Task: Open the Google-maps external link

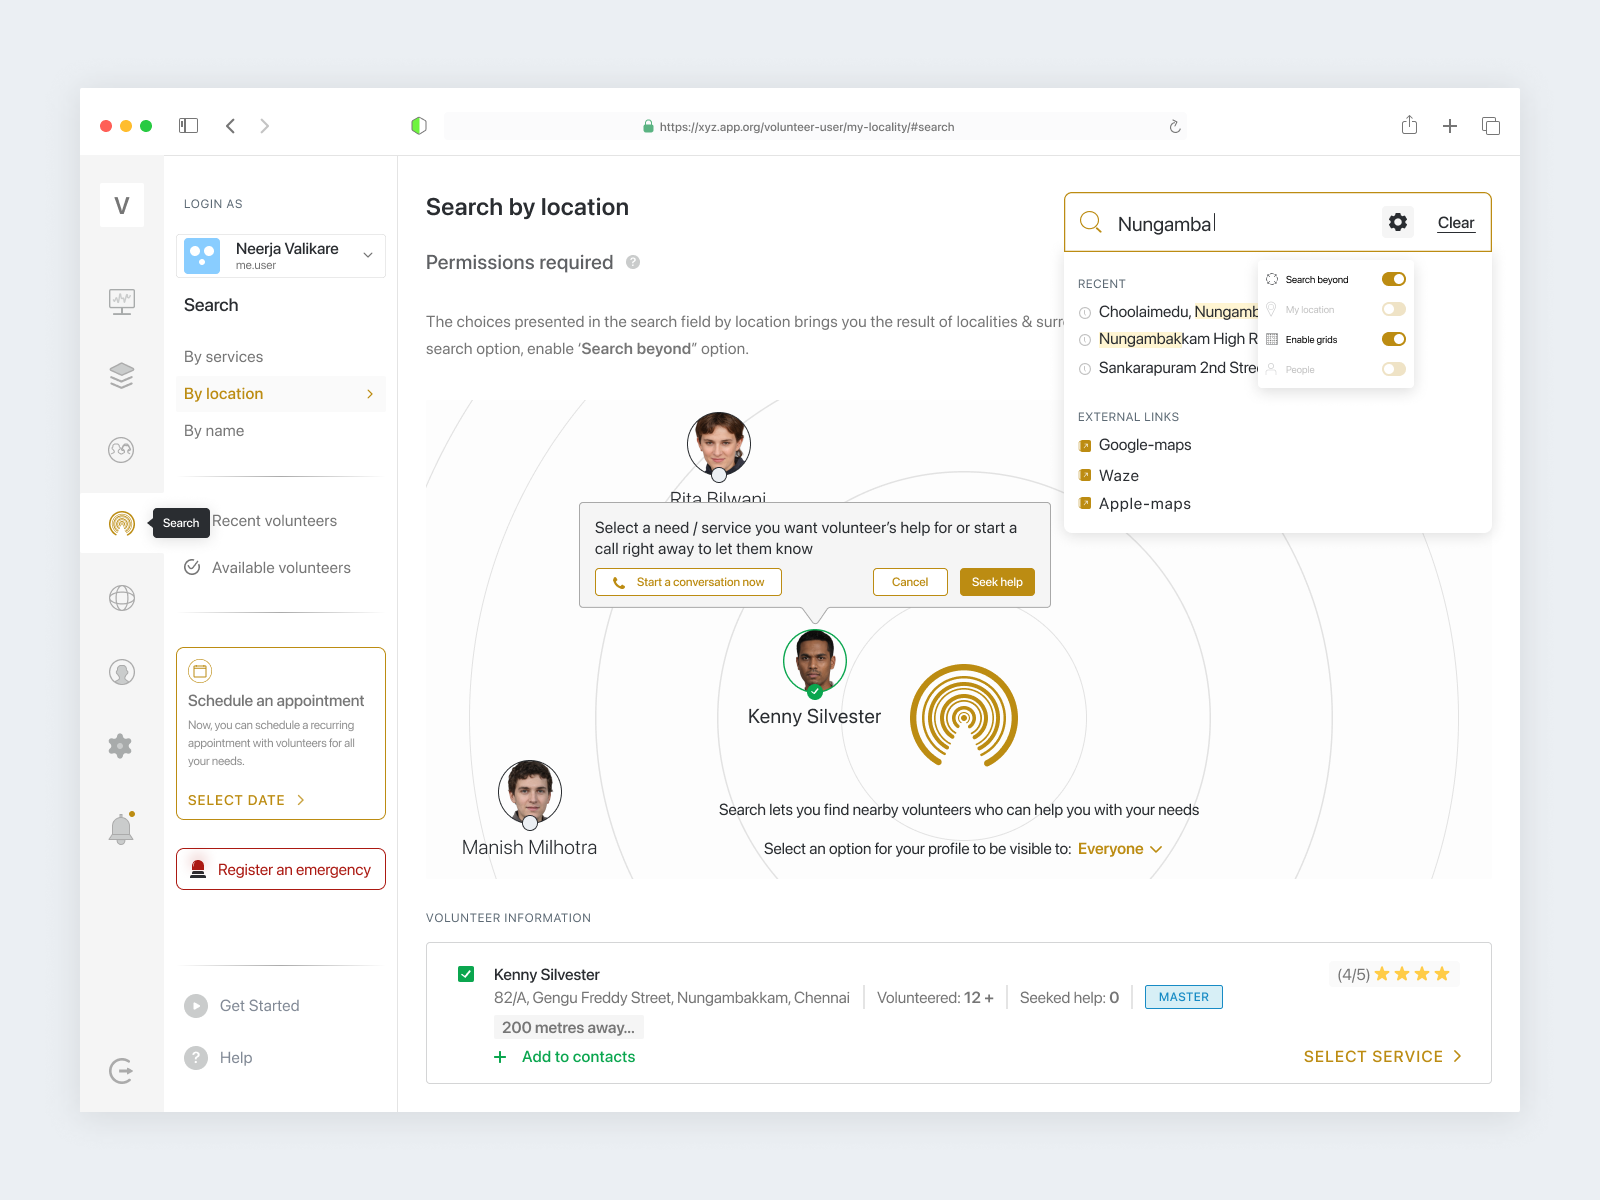Action: click(x=1144, y=445)
